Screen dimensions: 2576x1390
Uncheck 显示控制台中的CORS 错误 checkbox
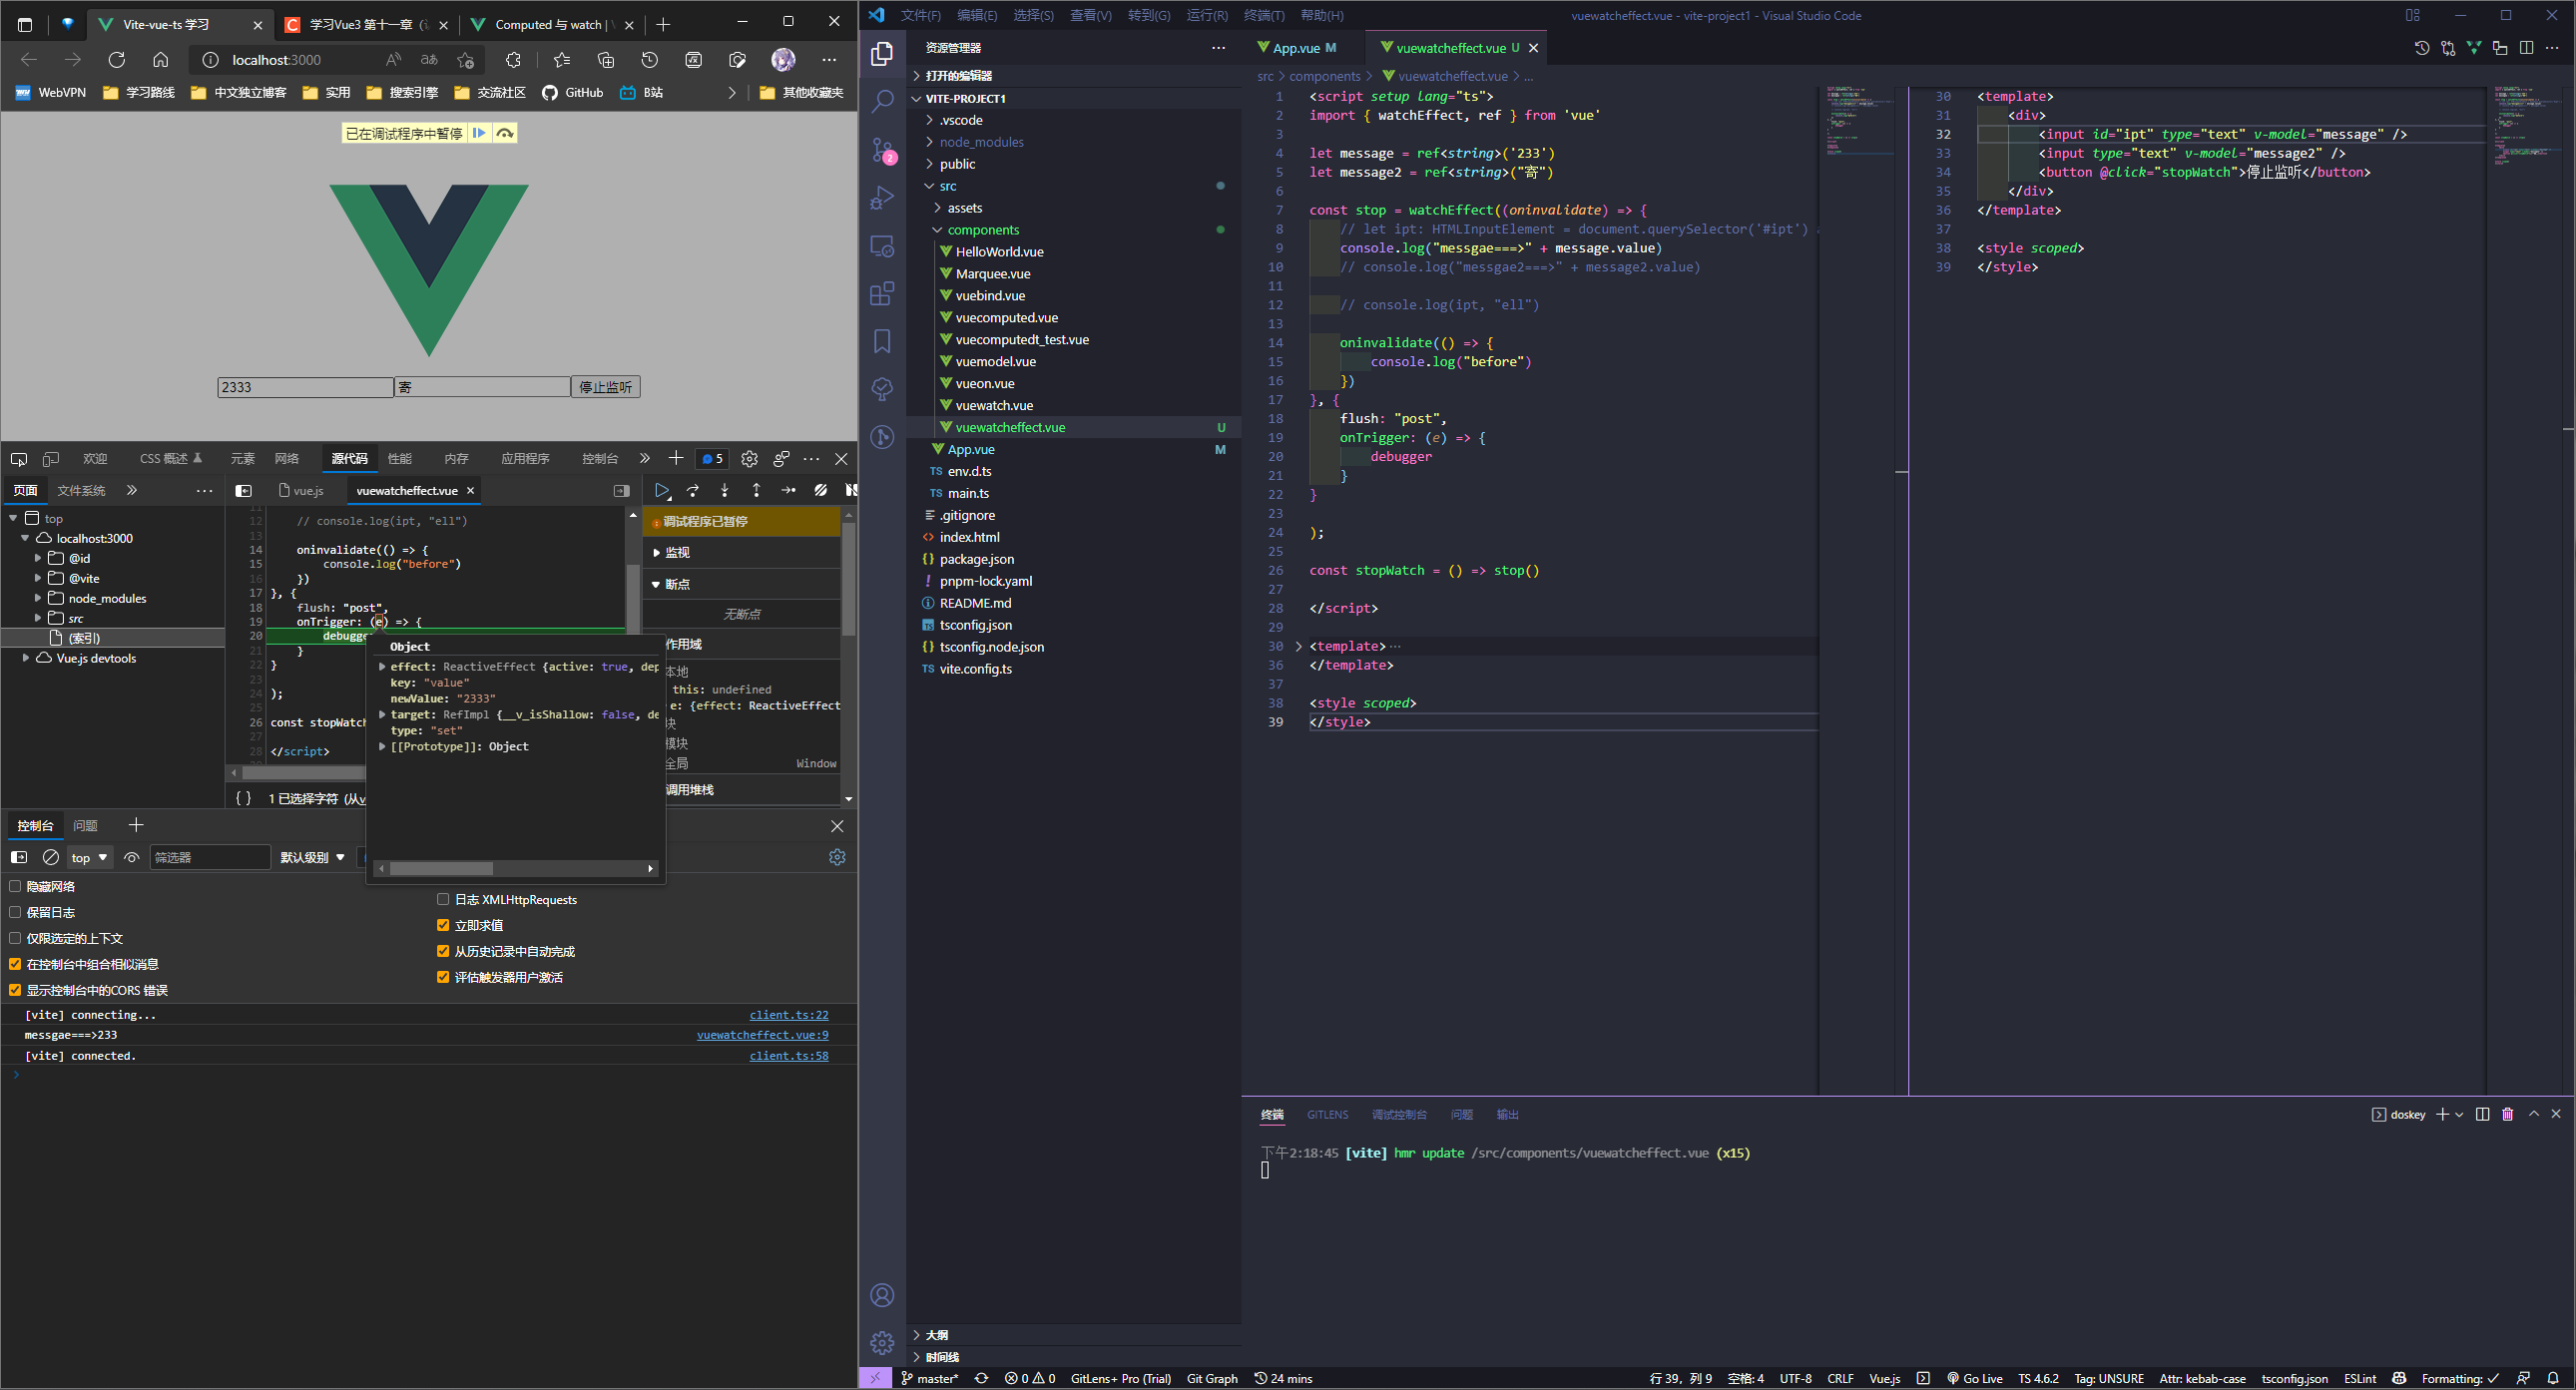coord(15,990)
